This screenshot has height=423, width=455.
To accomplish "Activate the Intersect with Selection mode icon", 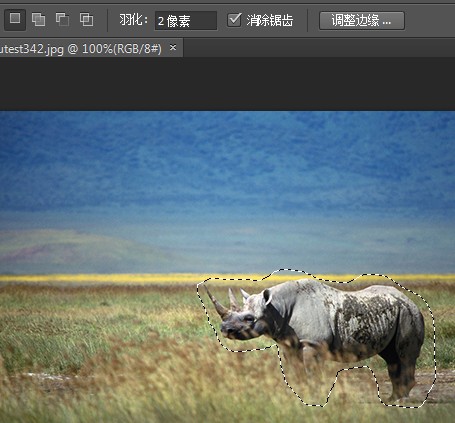I will [86, 19].
